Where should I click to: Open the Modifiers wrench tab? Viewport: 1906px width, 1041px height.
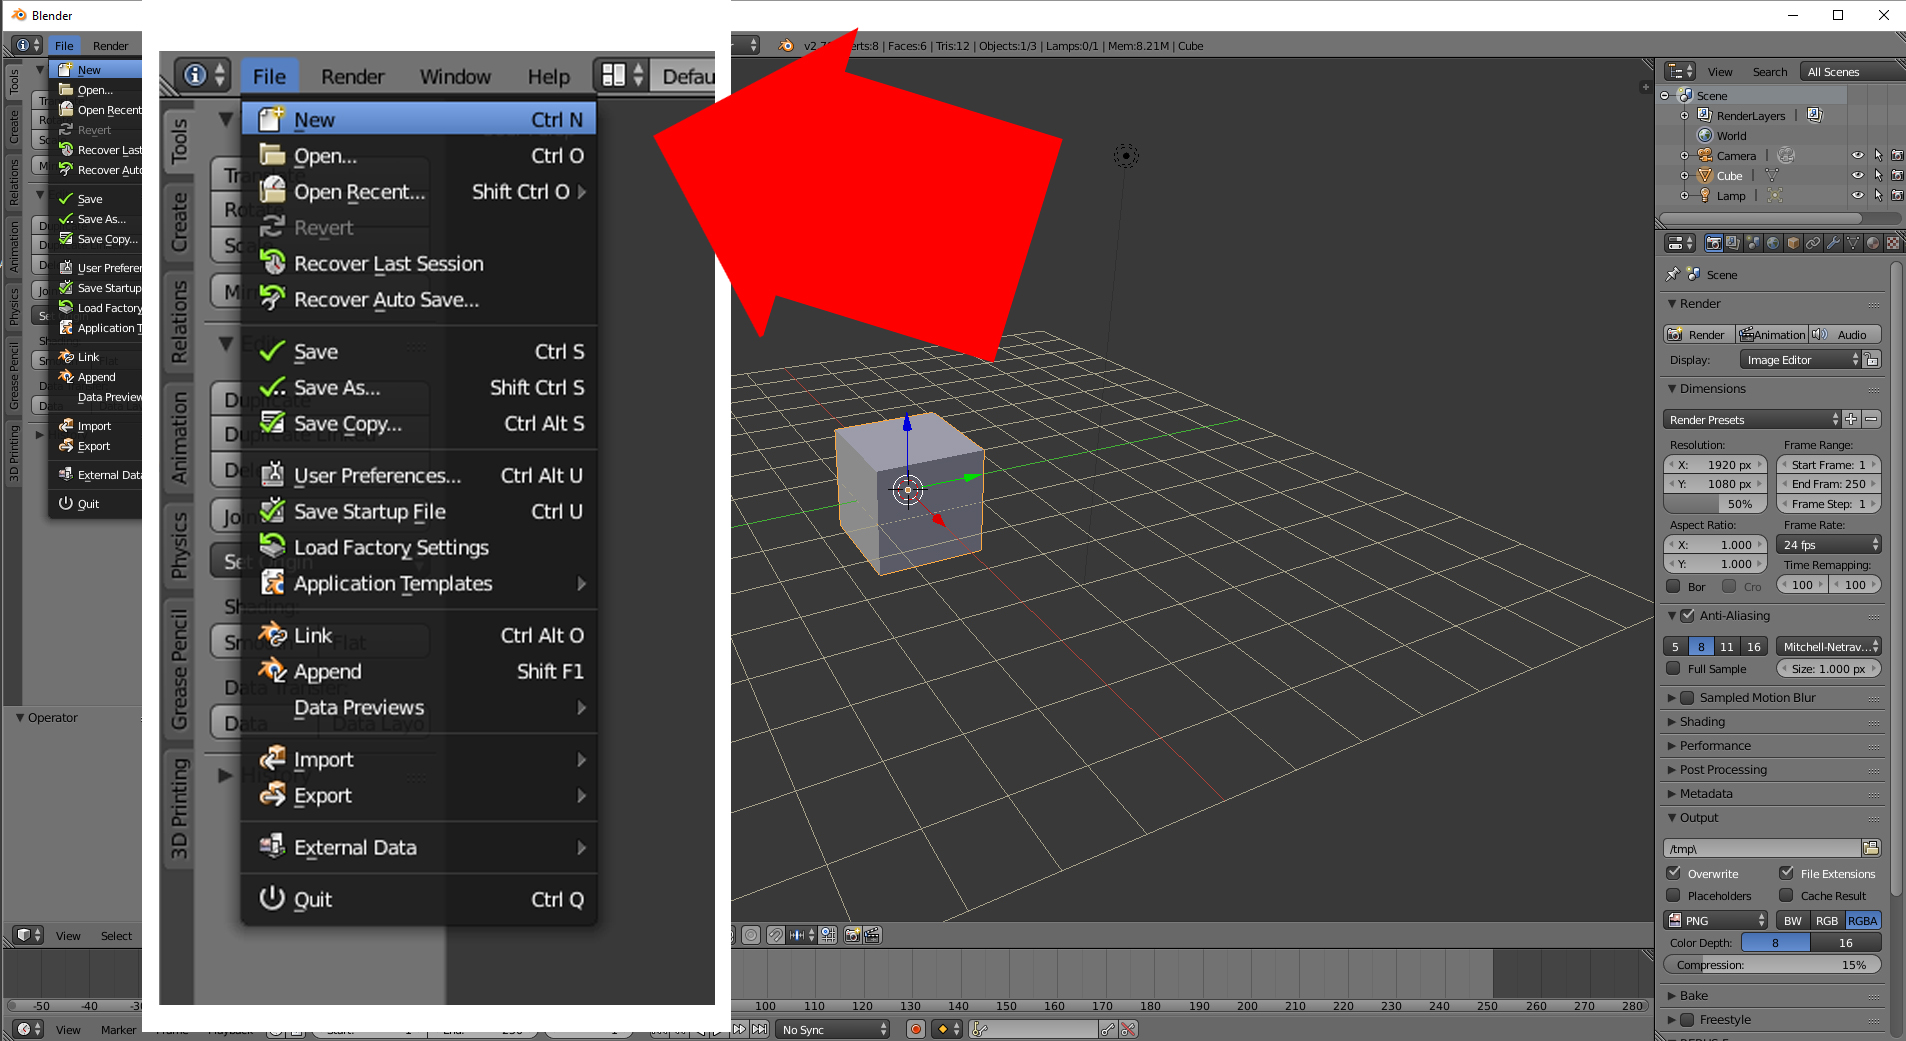coord(1833,243)
